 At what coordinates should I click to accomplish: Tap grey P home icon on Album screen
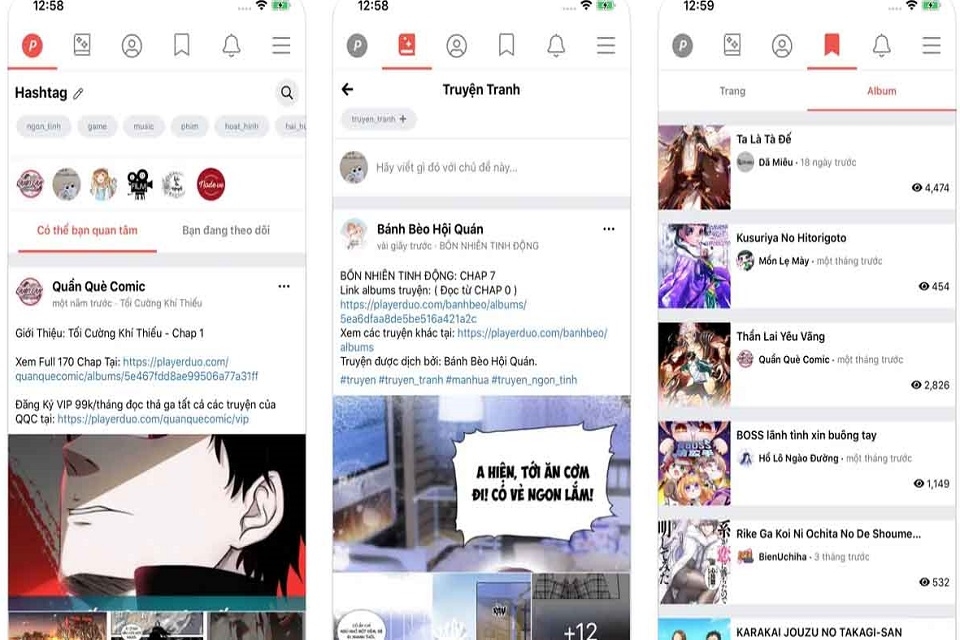[683, 45]
